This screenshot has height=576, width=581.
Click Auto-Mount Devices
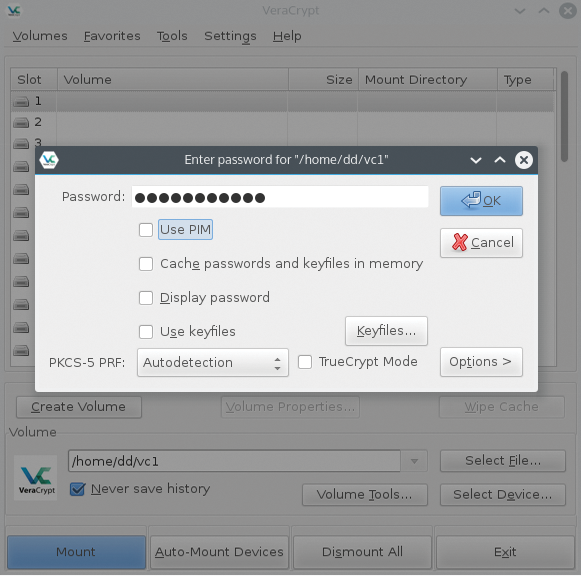tap(219, 552)
